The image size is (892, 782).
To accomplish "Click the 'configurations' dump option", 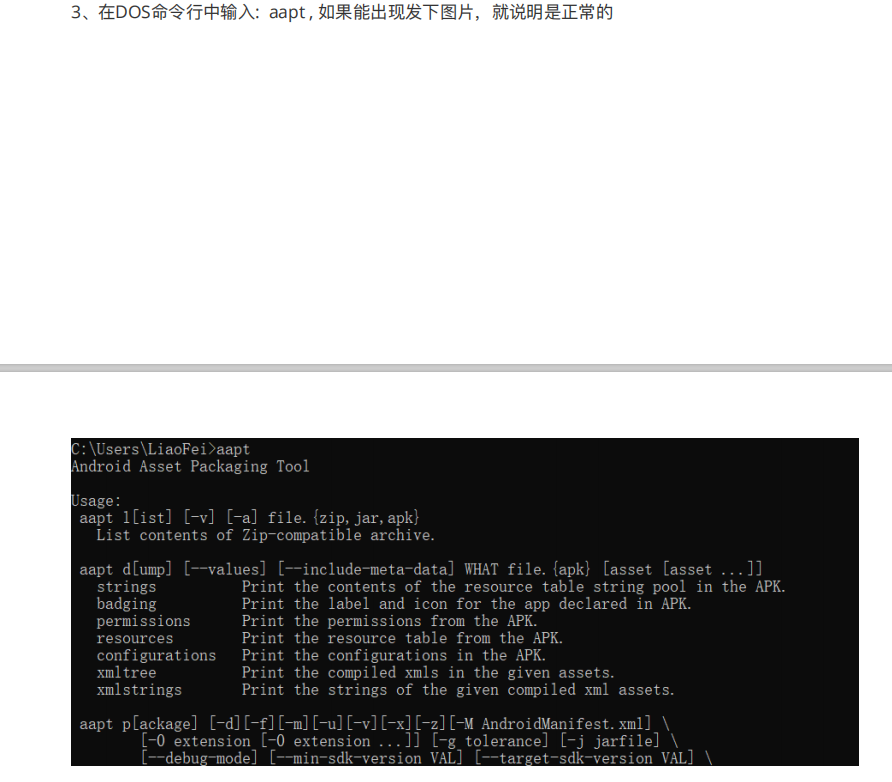I will 156,655.
